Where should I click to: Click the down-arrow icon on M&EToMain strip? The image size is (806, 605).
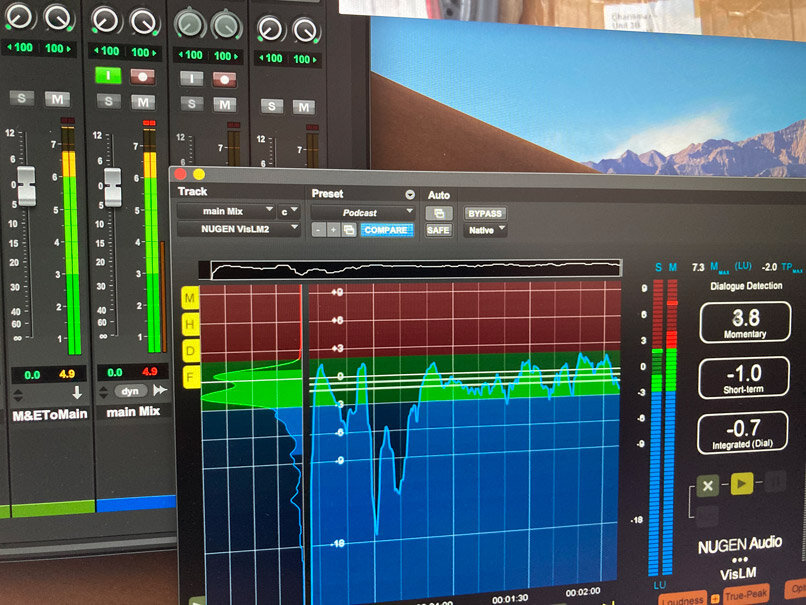pyautogui.click(x=77, y=393)
